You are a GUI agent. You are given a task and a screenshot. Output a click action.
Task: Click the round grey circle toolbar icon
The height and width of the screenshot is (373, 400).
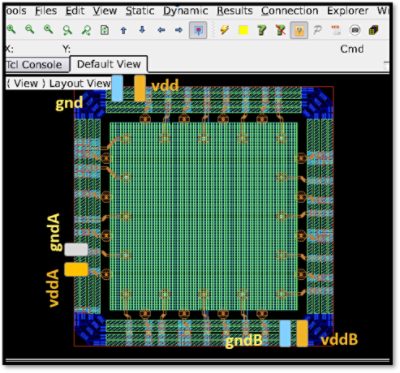point(355,30)
